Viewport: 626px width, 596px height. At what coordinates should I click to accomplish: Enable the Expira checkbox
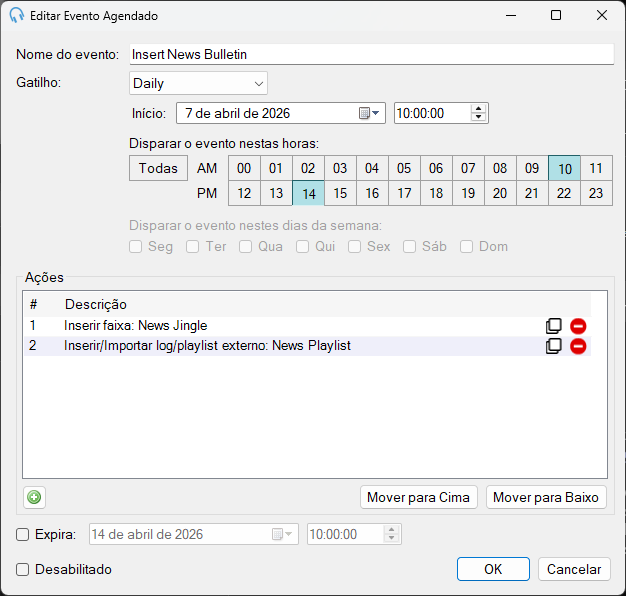(22, 535)
